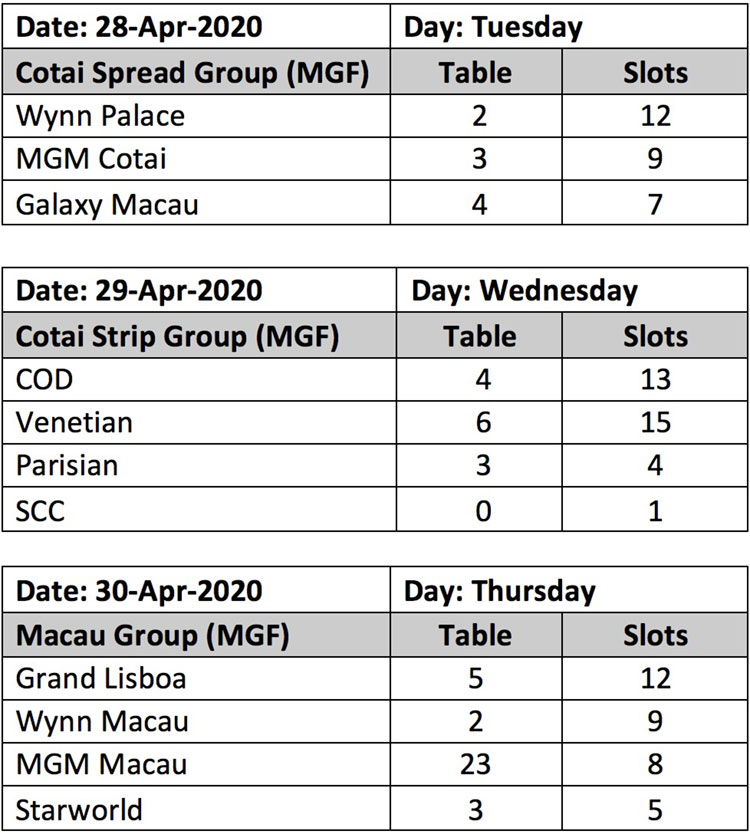Click the Starworld row label
Viewport: 750px width, 834px height.
(x=79, y=811)
